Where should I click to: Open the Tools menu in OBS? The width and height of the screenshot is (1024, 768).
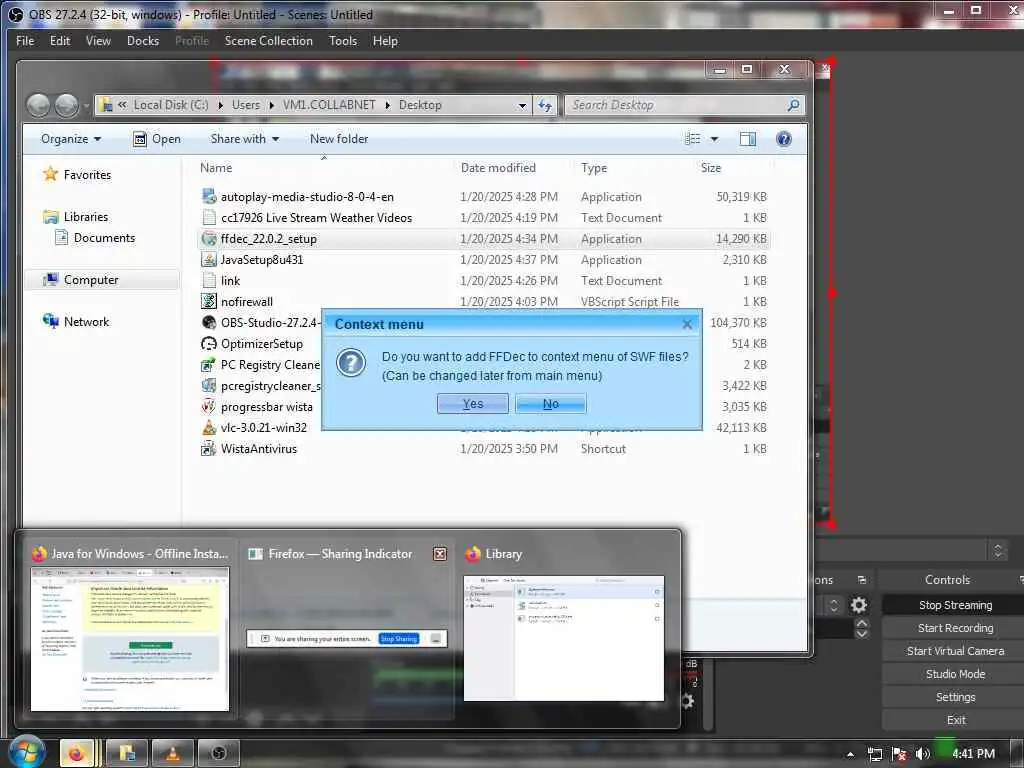(343, 40)
